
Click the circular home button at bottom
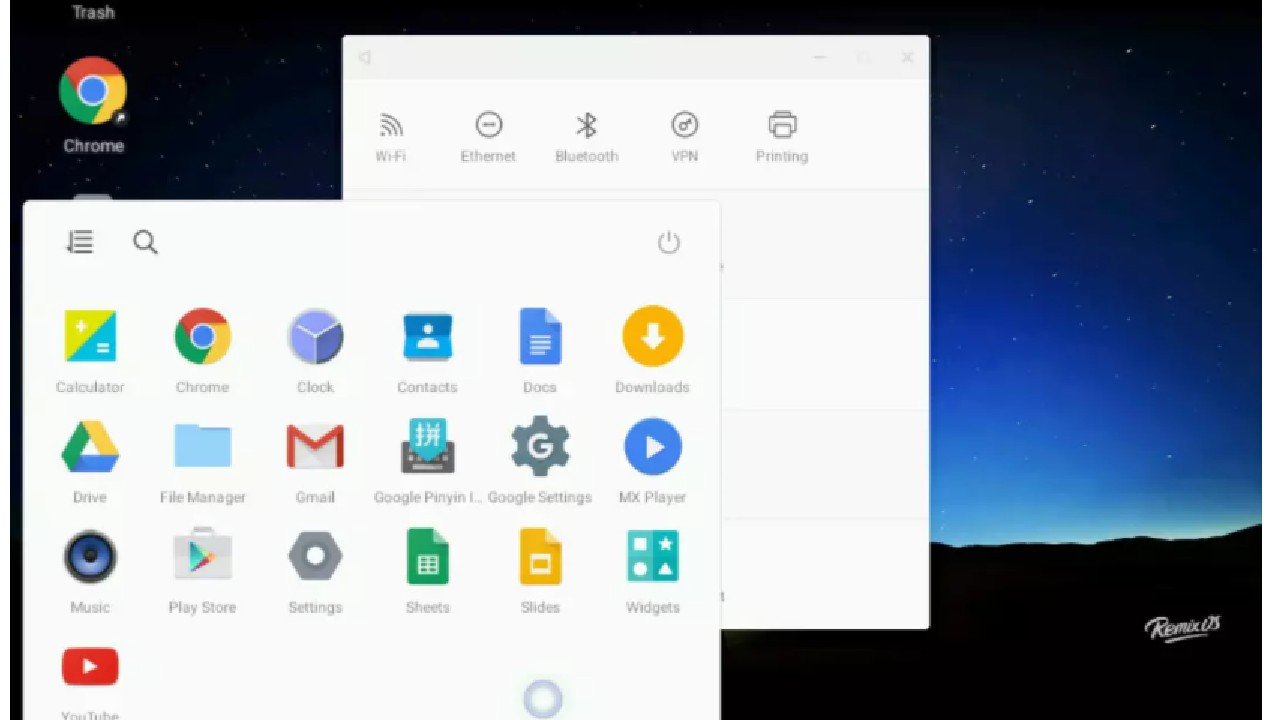[543, 699]
